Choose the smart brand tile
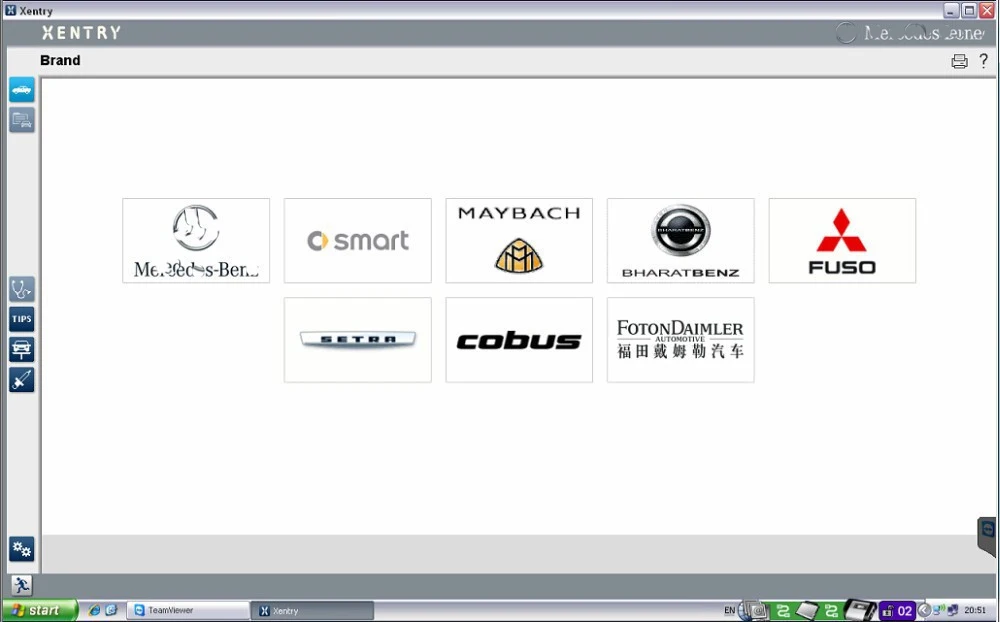 pyautogui.click(x=357, y=241)
